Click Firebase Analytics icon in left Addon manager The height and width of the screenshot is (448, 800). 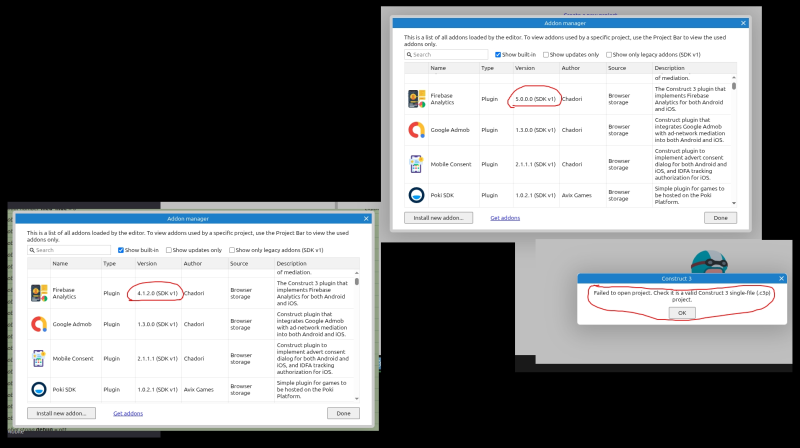click(39, 293)
